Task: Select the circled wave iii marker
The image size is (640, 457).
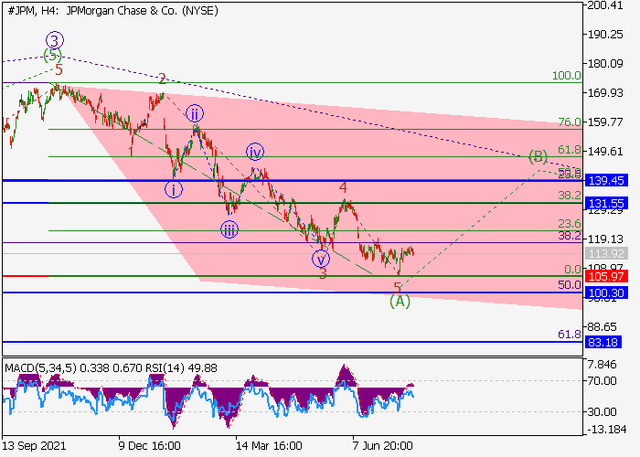Action: [x=230, y=229]
